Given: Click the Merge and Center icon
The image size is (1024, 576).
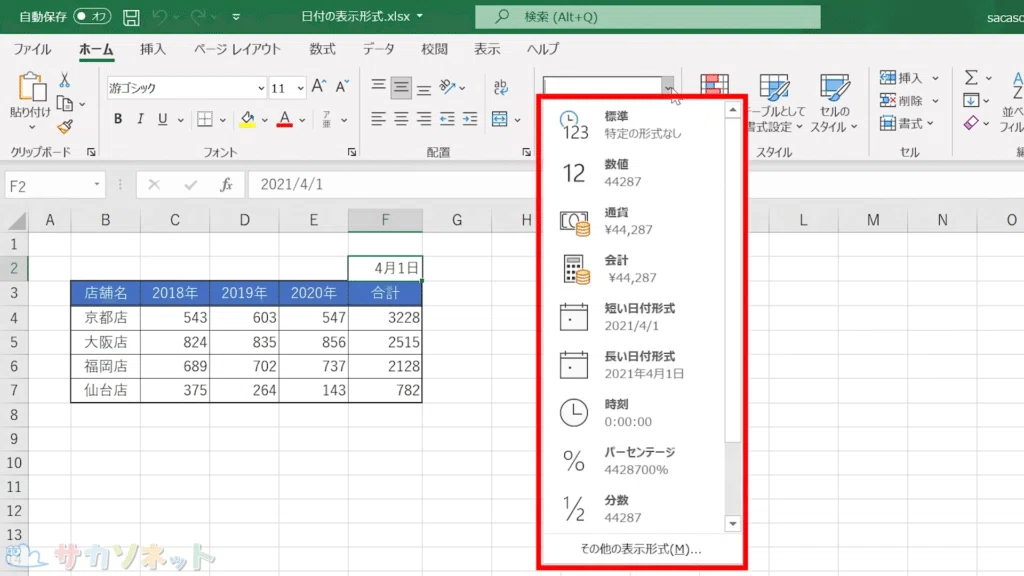Looking at the screenshot, I should pos(500,119).
